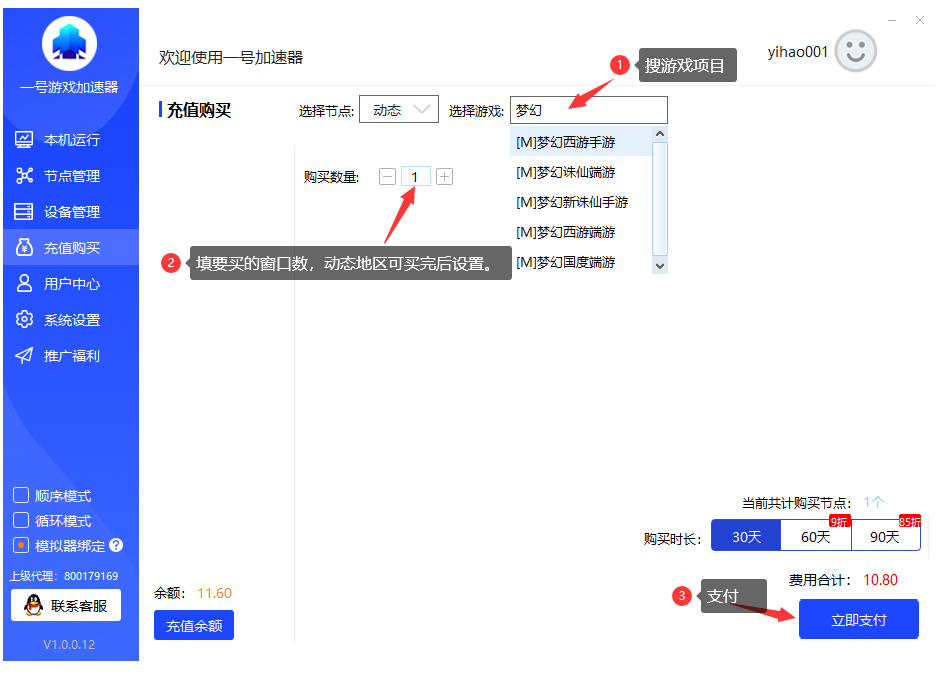Click the 推广福利 paper plane icon
Screen dimensions: 938x680
24,356
